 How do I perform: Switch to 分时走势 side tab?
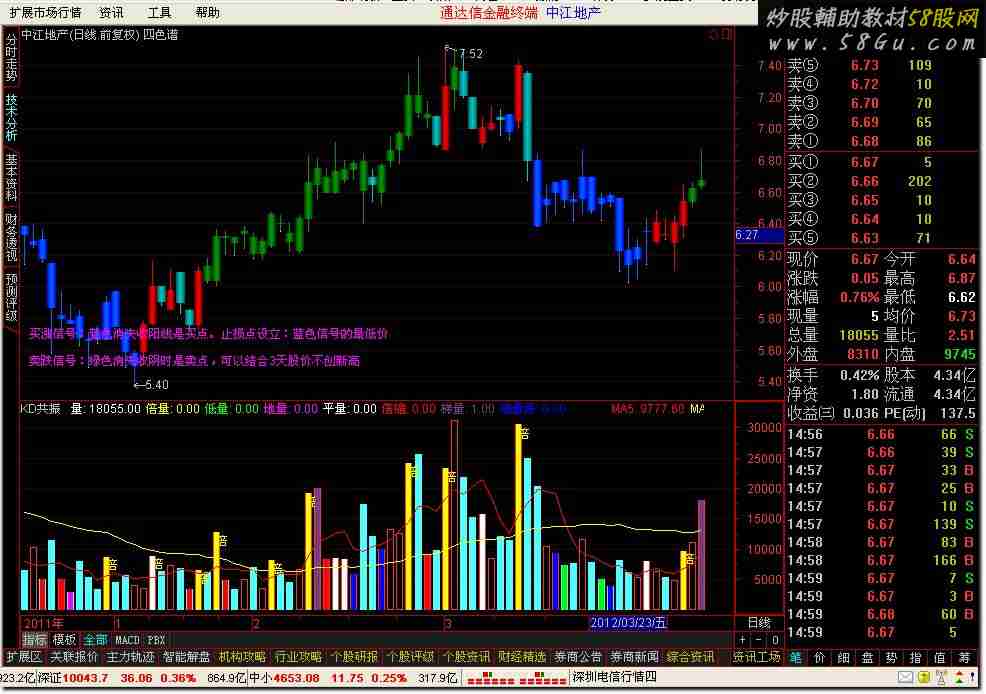click(x=11, y=57)
